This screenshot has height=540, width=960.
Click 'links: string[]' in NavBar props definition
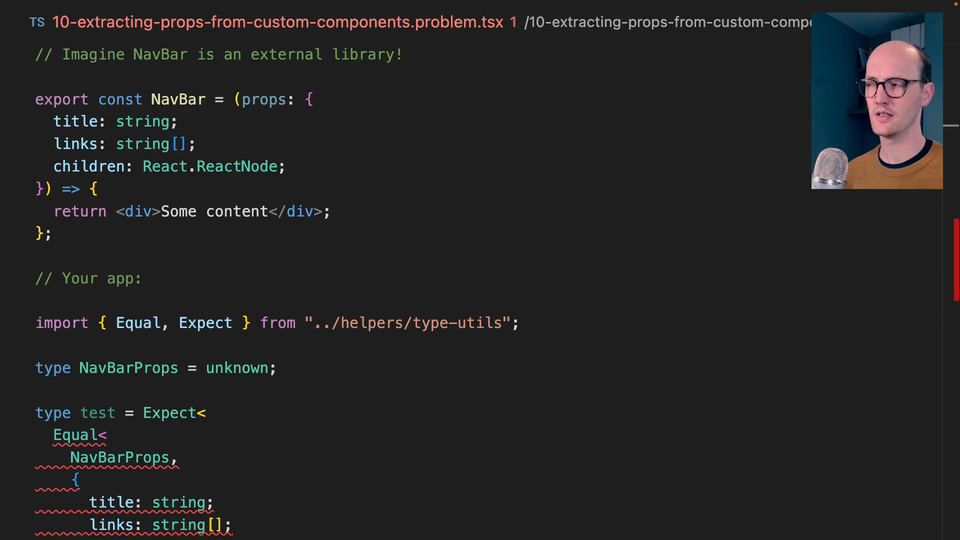click(x=124, y=144)
